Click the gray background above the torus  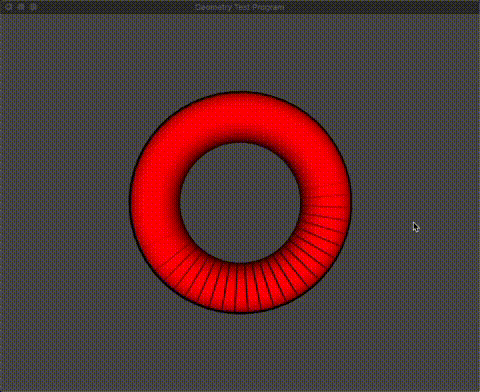click(240, 53)
